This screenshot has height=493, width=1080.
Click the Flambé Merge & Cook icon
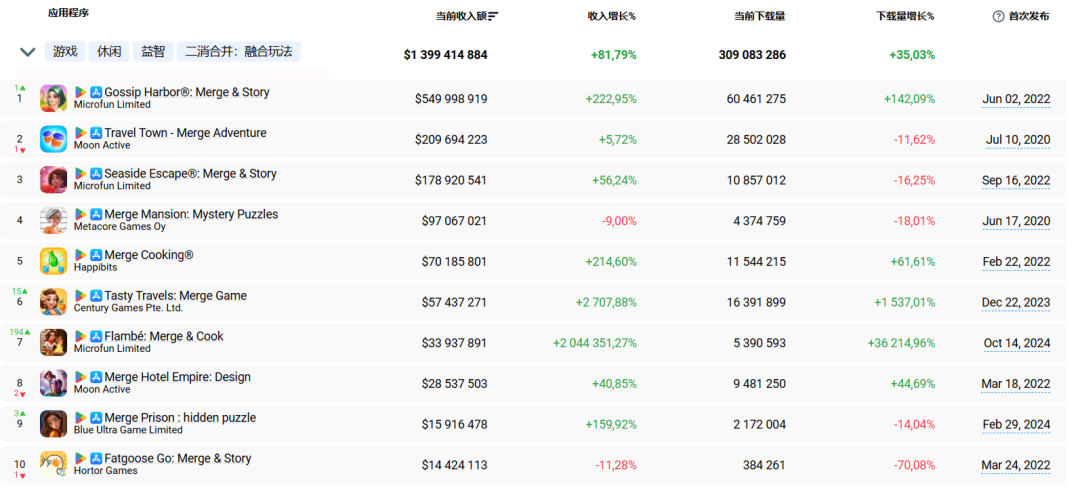pyautogui.click(x=54, y=342)
